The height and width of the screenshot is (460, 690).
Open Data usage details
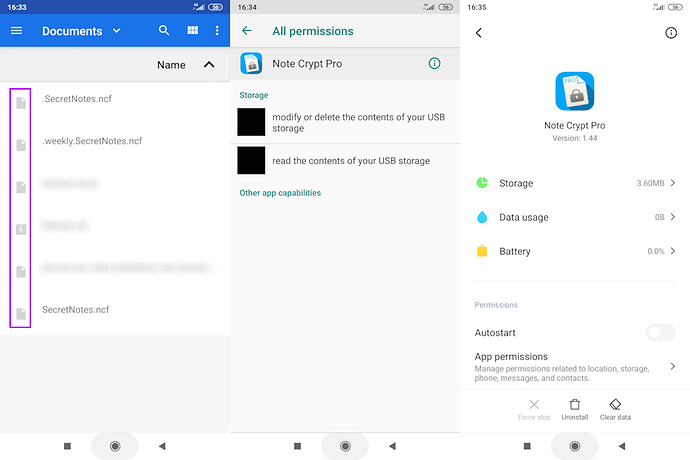click(x=575, y=217)
